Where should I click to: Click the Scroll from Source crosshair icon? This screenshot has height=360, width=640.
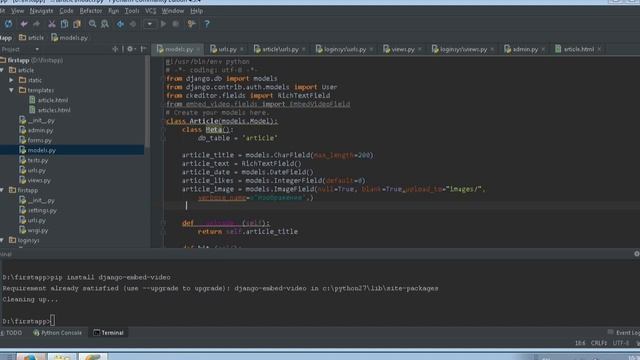pyautogui.click(x=116, y=49)
